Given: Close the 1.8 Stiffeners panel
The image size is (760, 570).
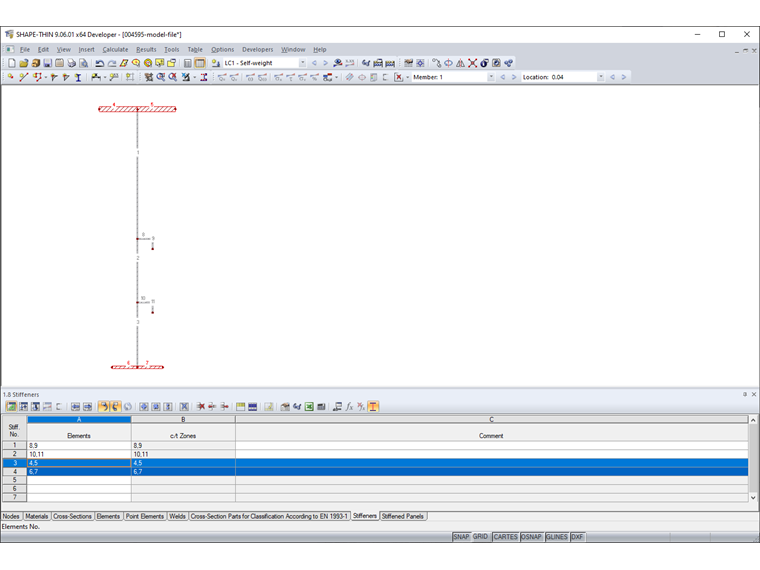Looking at the screenshot, I should pyautogui.click(x=754, y=395).
